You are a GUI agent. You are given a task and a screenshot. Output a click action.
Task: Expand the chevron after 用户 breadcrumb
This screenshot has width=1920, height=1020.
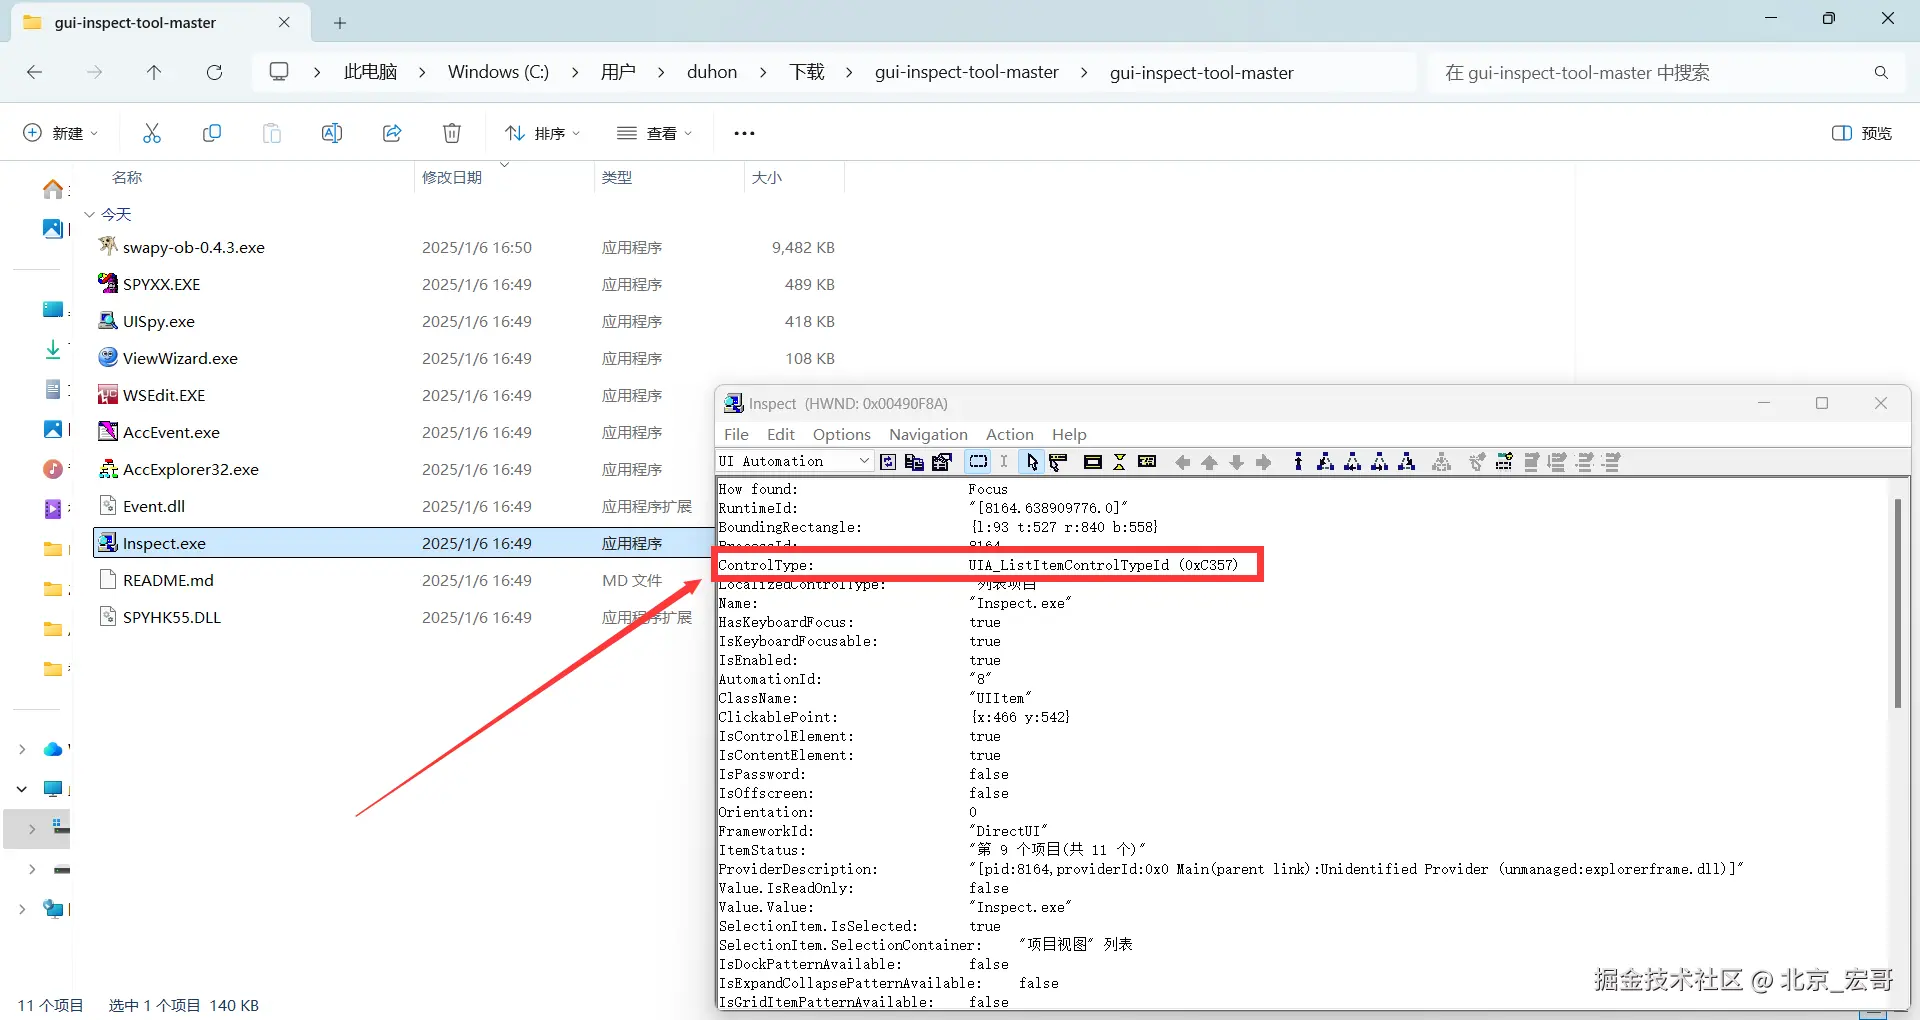[x=661, y=72]
